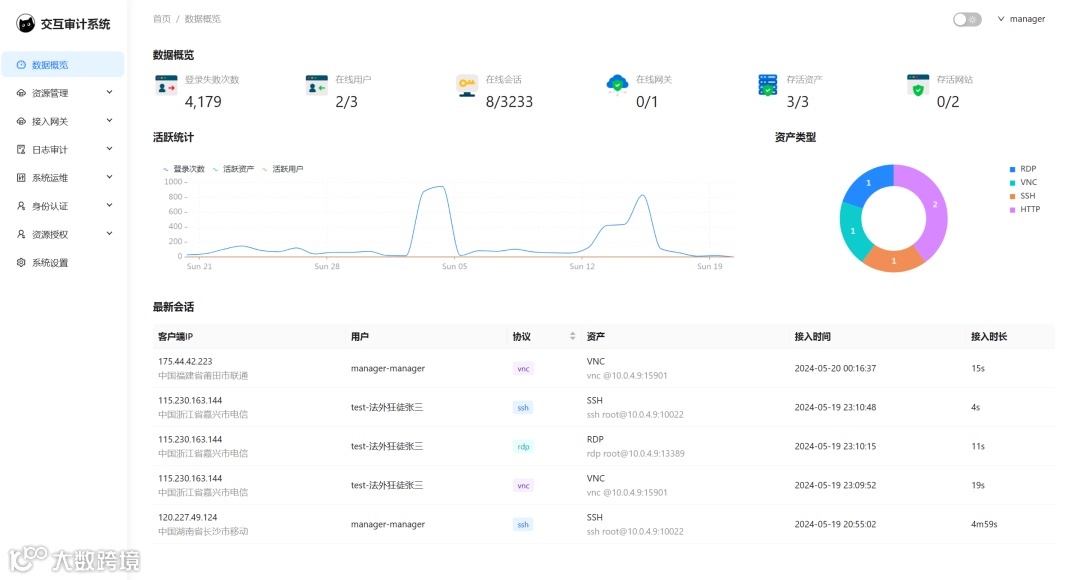
Task: Click the sort icon in 协议 column
Action: [572, 336]
